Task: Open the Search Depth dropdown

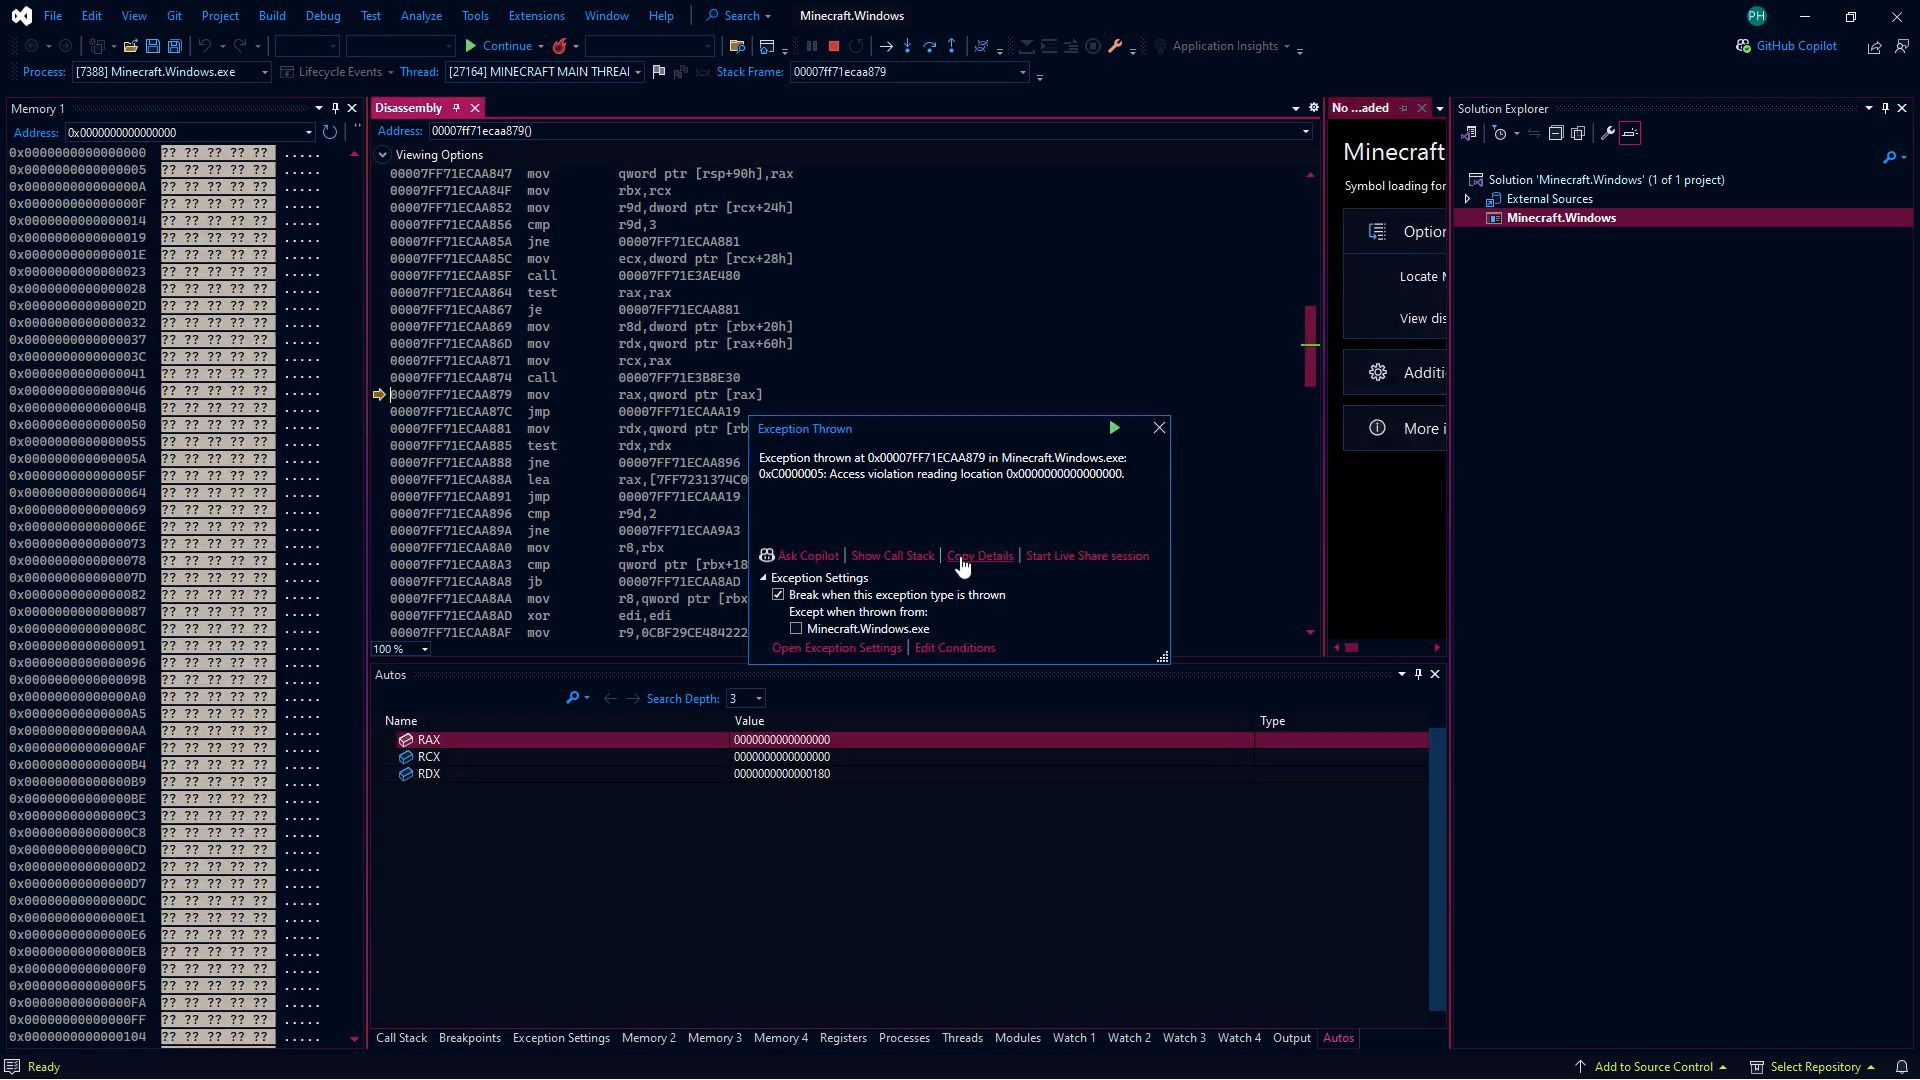Action: point(758,698)
